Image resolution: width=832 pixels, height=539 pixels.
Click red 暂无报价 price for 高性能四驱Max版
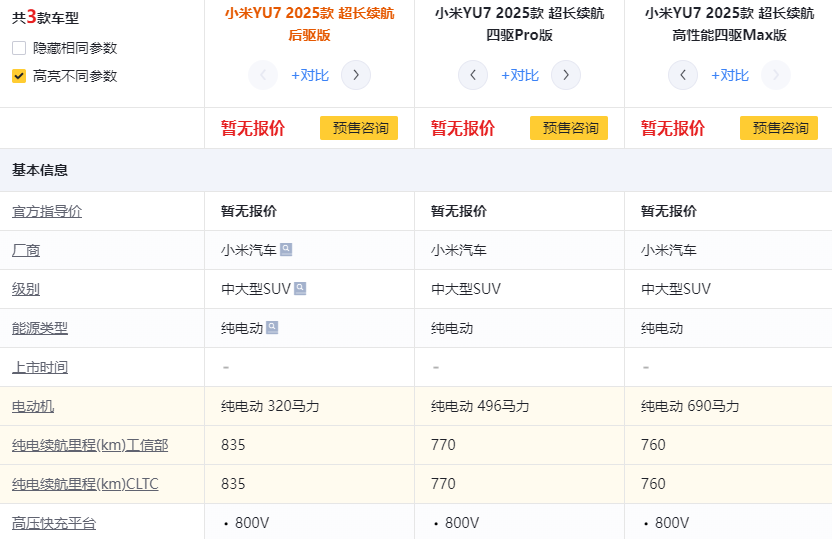click(x=673, y=128)
